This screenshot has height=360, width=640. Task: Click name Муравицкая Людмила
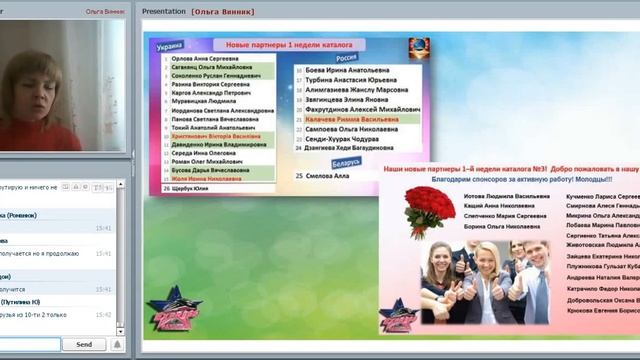[x=203, y=101]
